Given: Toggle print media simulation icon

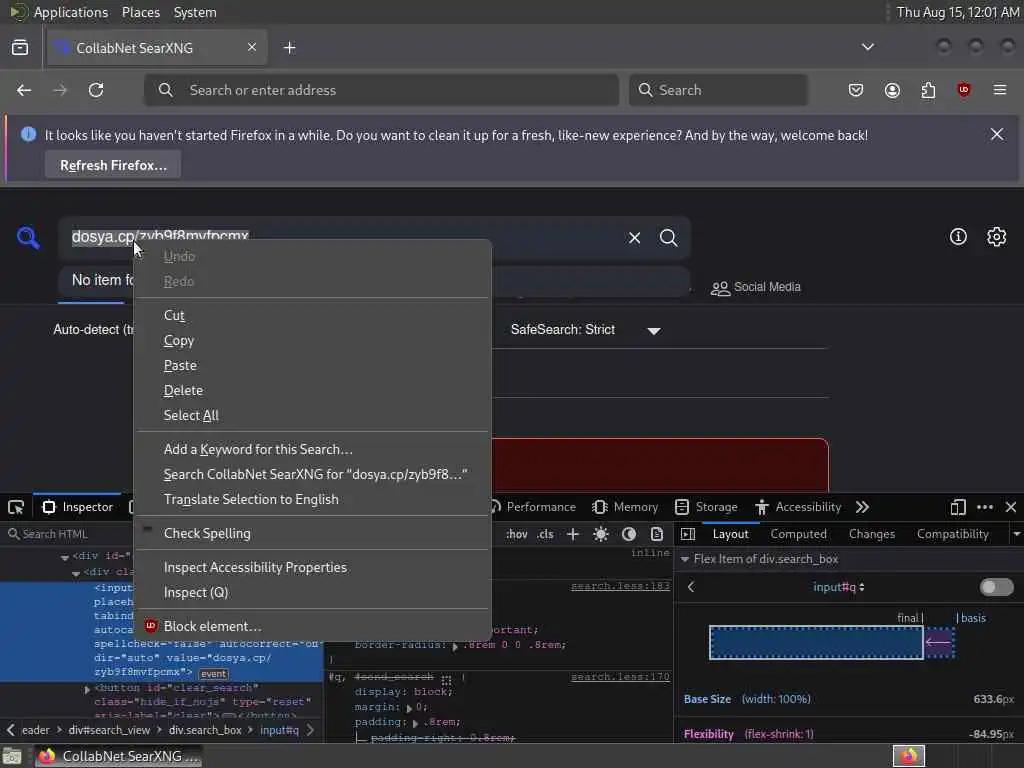Looking at the screenshot, I should click(657, 534).
